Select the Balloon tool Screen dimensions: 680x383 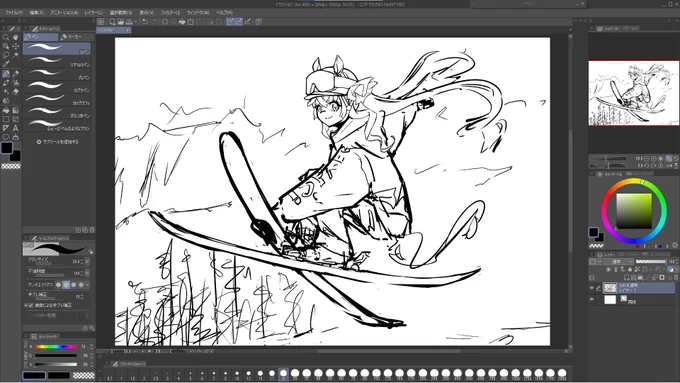(6, 137)
